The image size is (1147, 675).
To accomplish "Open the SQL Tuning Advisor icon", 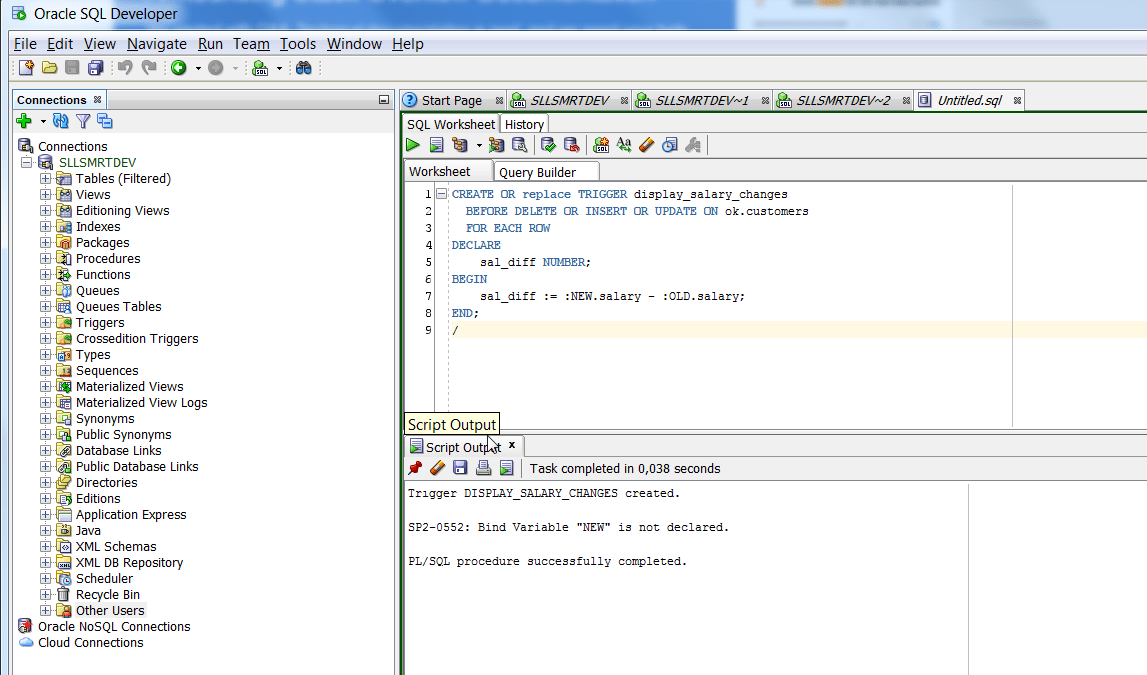I will point(519,146).
